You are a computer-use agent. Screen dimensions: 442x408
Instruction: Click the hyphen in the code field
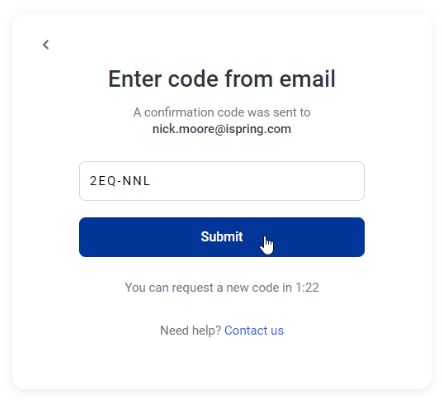119,182
